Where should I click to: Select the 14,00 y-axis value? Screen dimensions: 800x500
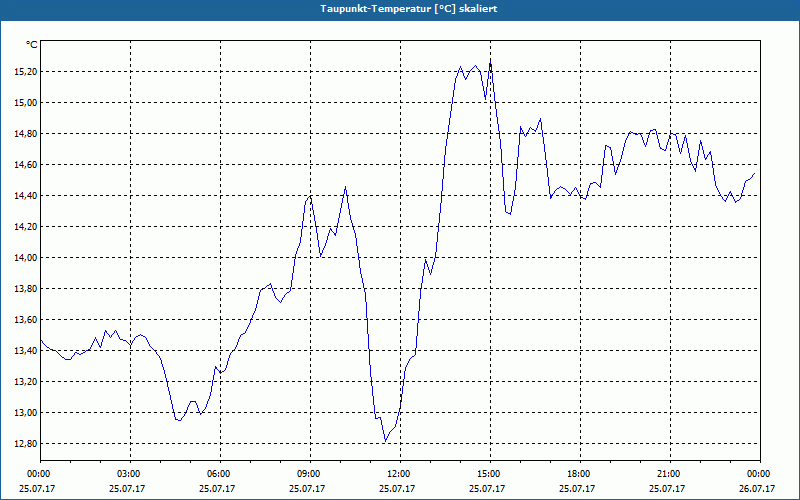(26, 258)
